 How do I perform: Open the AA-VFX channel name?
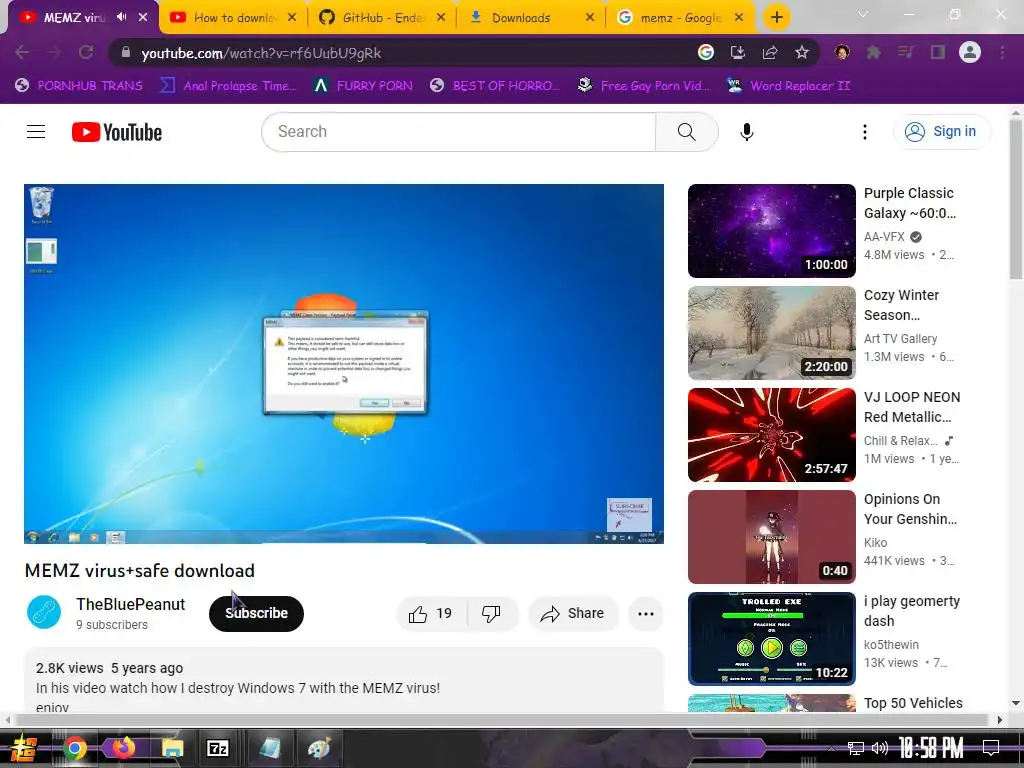(884, 237)
